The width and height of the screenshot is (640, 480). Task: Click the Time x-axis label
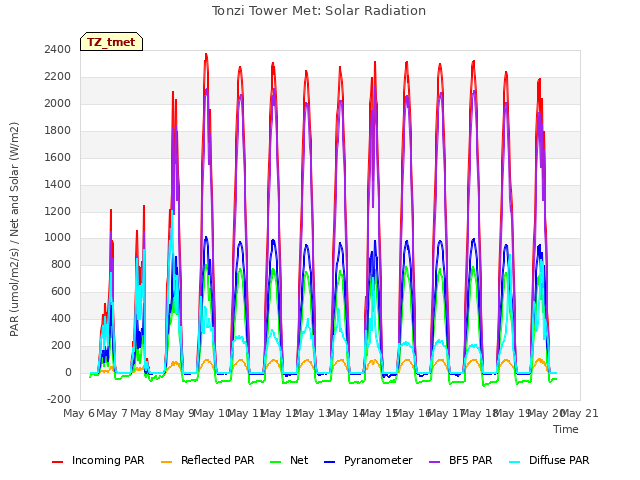point(566,429)
